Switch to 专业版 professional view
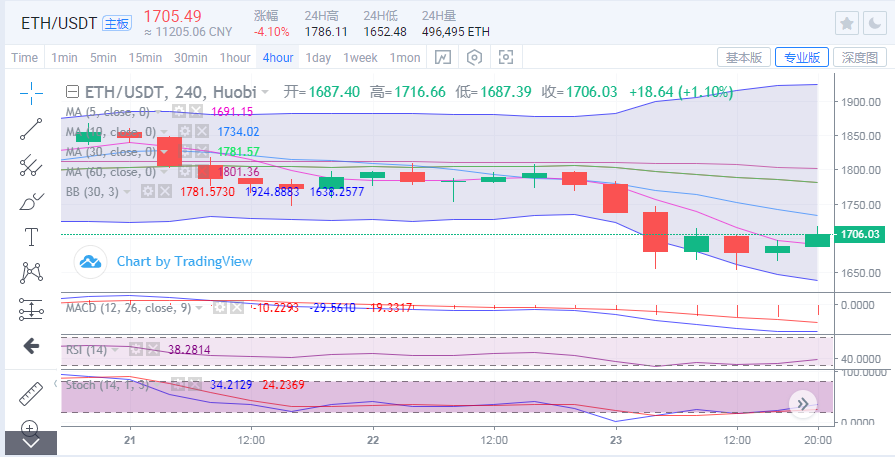 click(802, 57)
